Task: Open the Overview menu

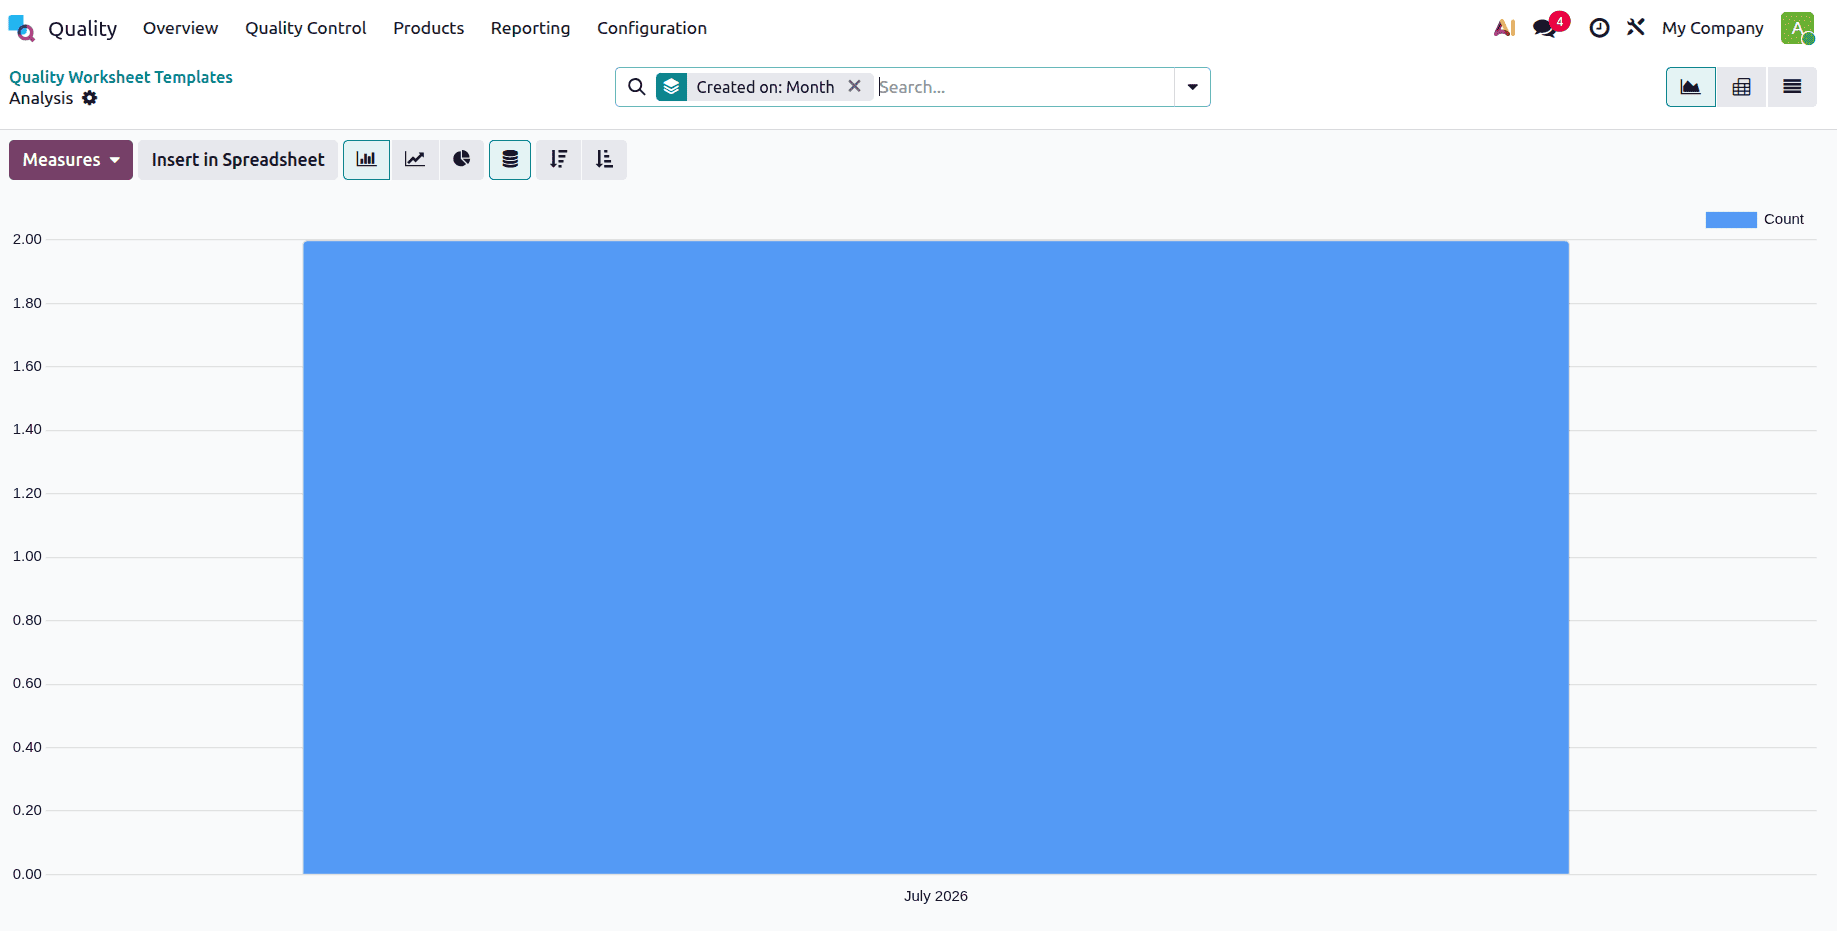Action: point(180,28)
